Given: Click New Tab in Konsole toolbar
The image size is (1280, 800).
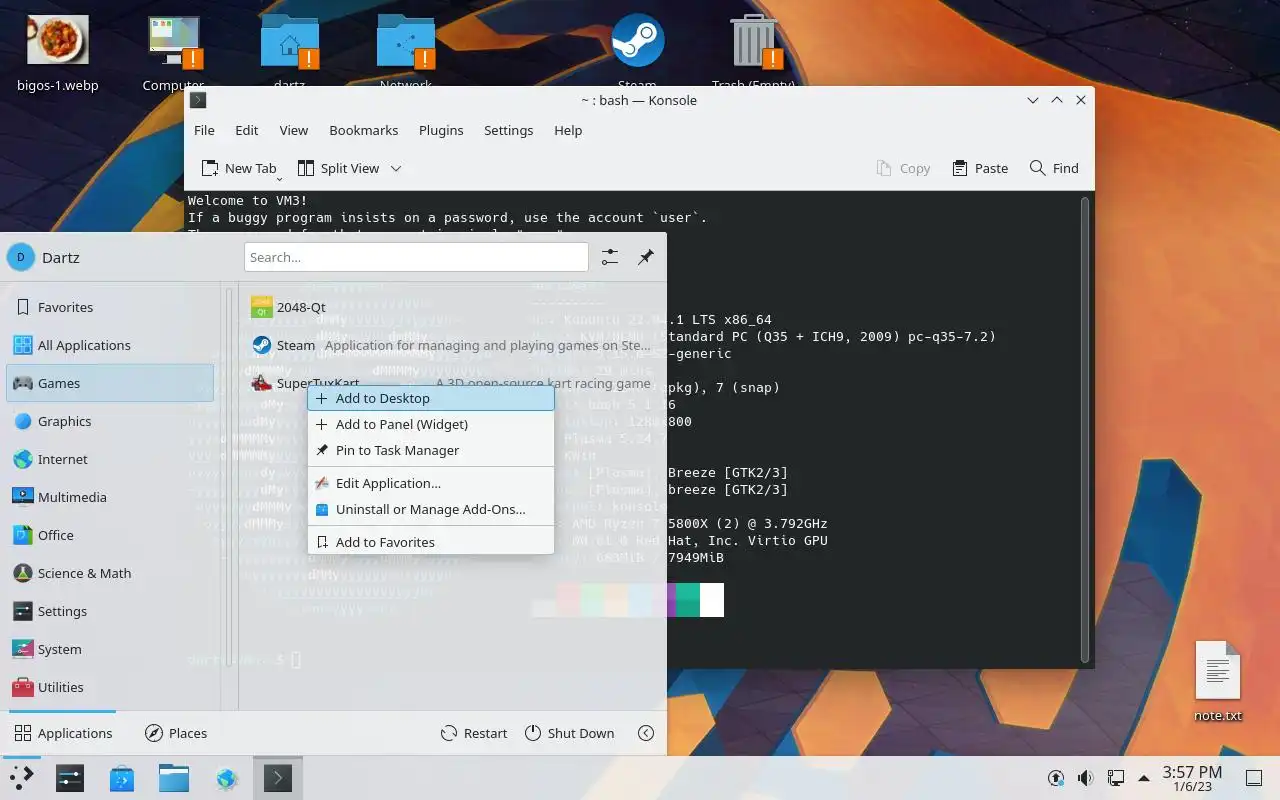Looking at the screenshot, I should (x=239, y=168).
